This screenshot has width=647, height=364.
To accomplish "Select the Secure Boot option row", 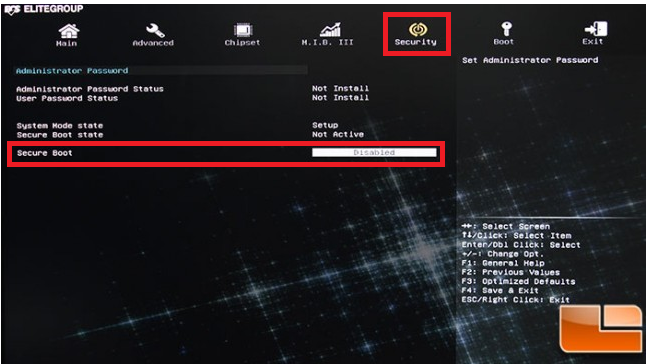I will 226,153.
